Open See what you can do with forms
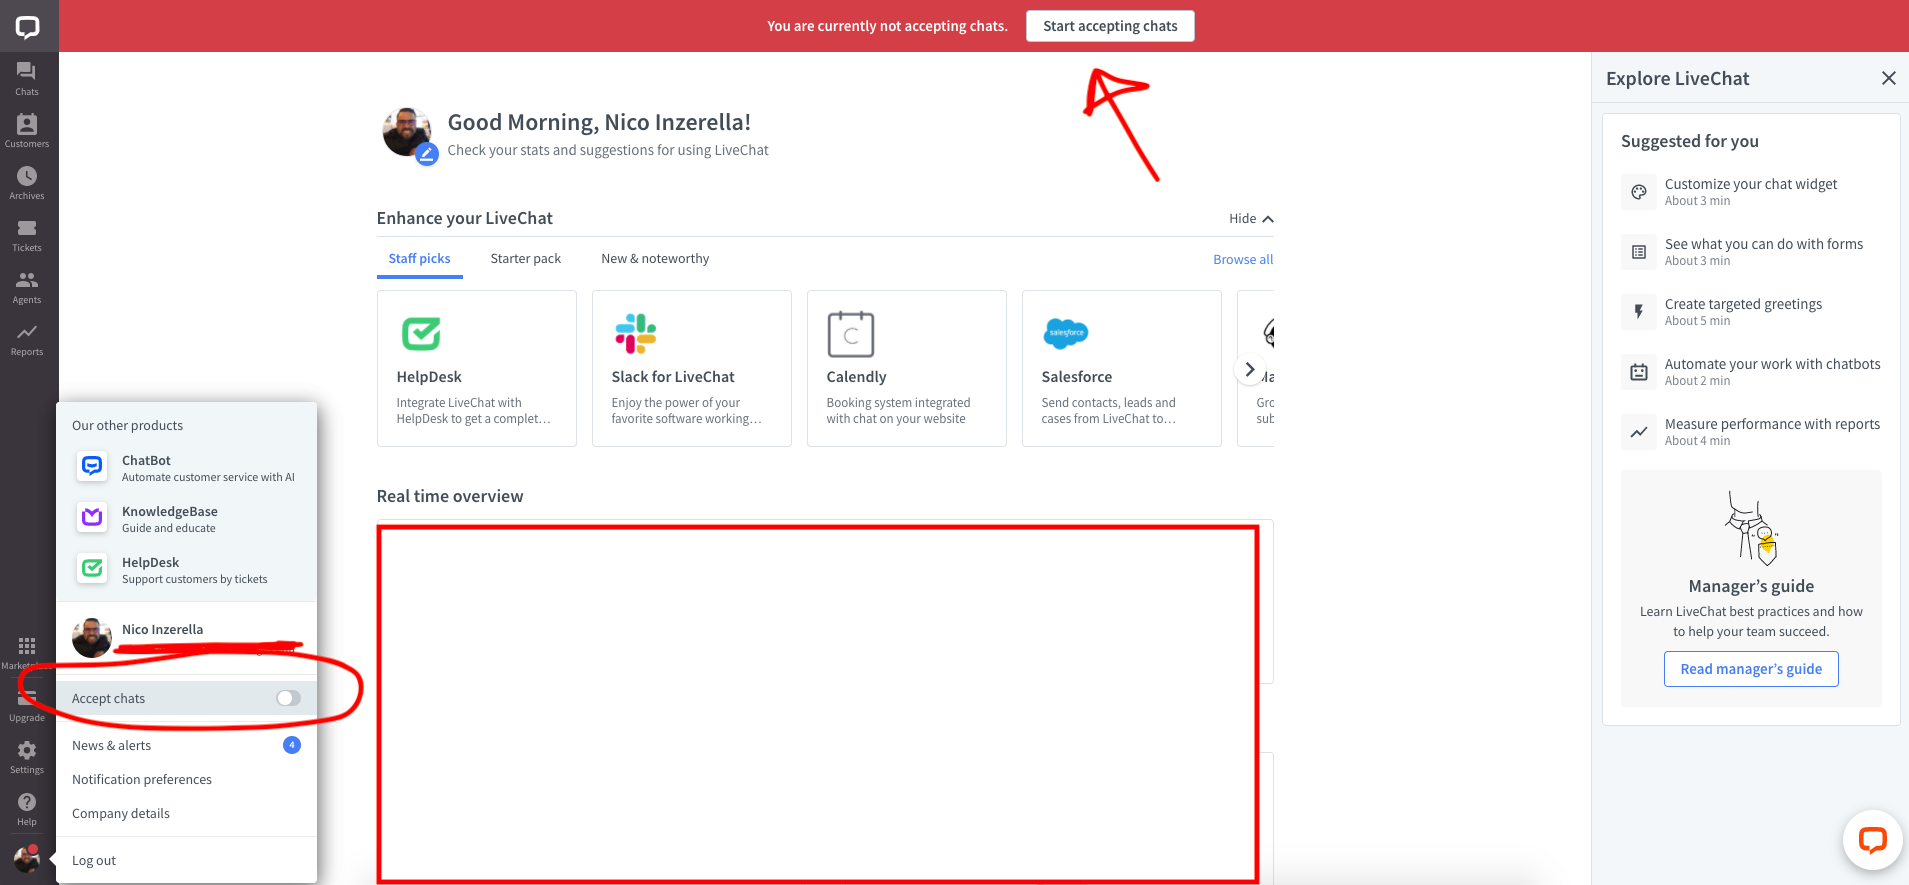1909x885 pixels. point(1751,252)
